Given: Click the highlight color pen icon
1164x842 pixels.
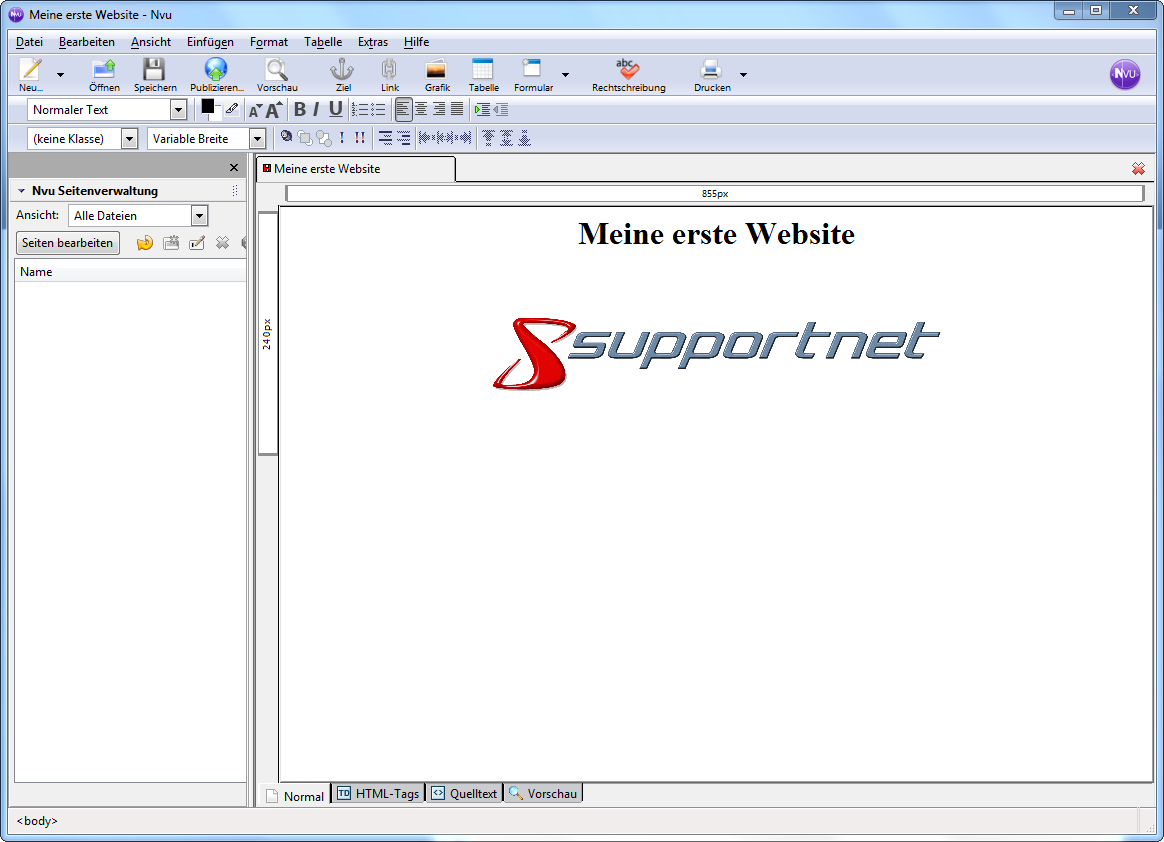Looking at the screenshot, I should click(x=232, y=109).
